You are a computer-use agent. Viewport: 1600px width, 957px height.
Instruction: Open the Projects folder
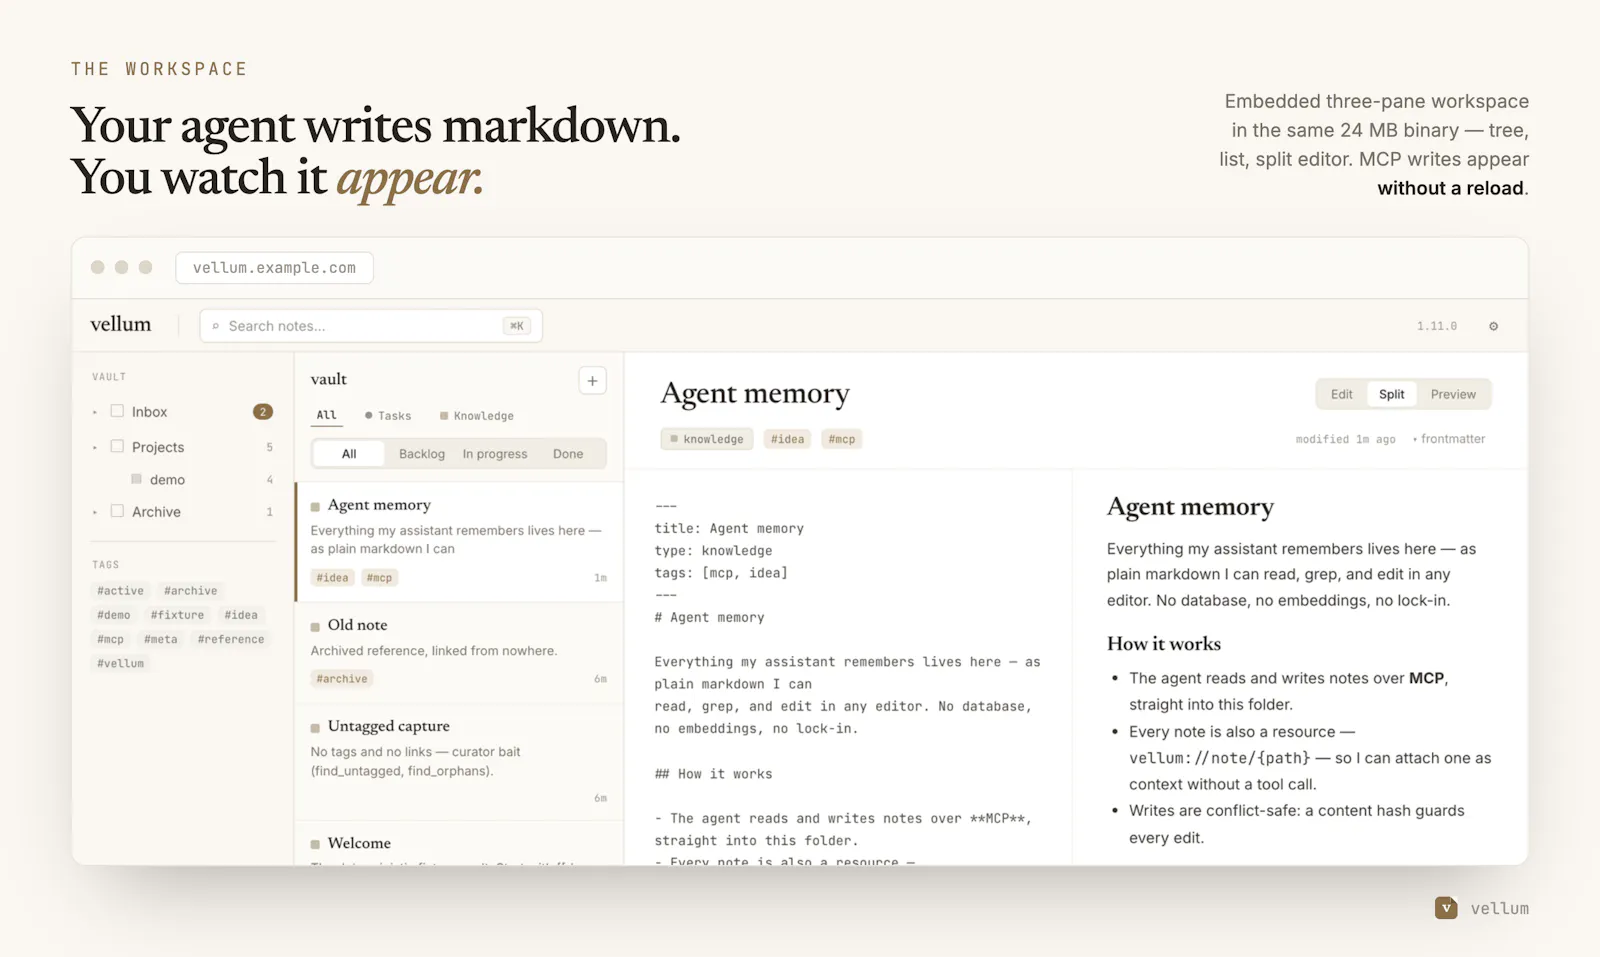click(183, 447)
